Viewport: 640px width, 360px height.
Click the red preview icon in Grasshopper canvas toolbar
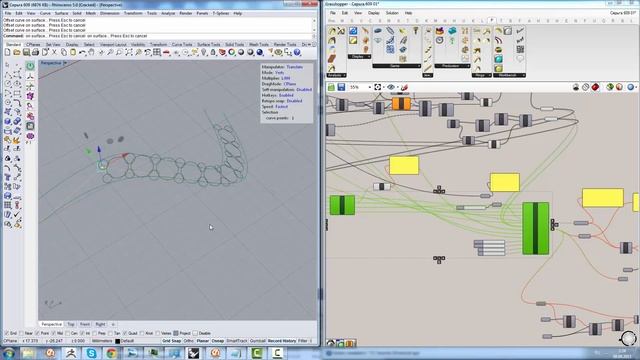(x=596, y=87)
